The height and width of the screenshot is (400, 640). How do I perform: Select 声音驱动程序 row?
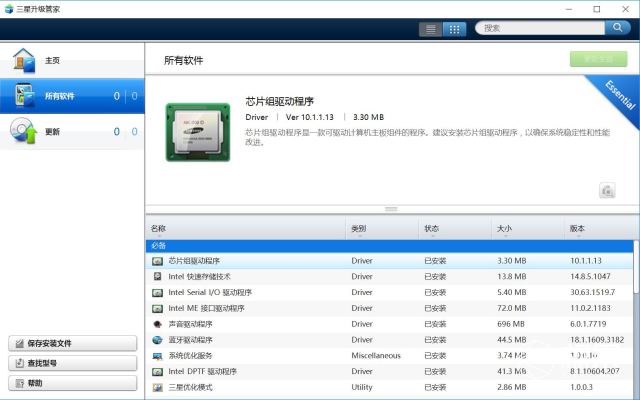389,324
